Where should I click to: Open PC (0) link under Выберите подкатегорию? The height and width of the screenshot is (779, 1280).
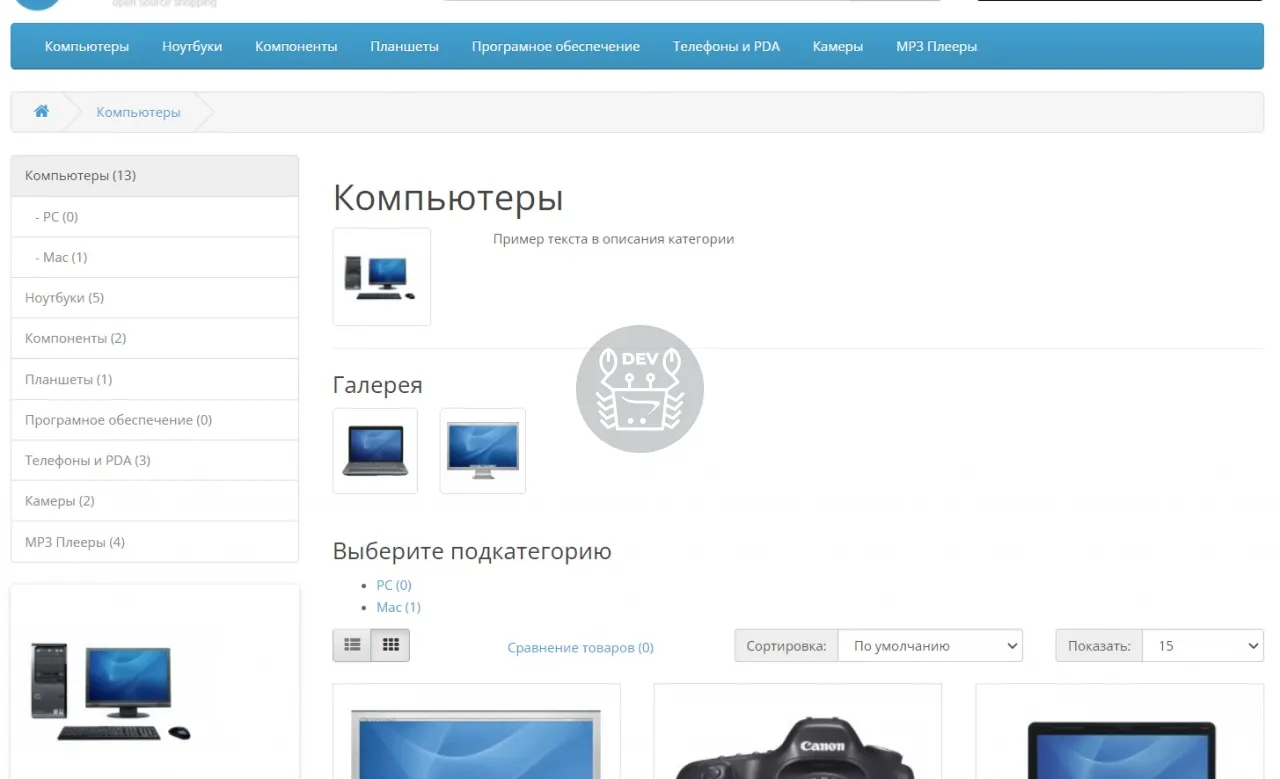click(x=394, y=585)
